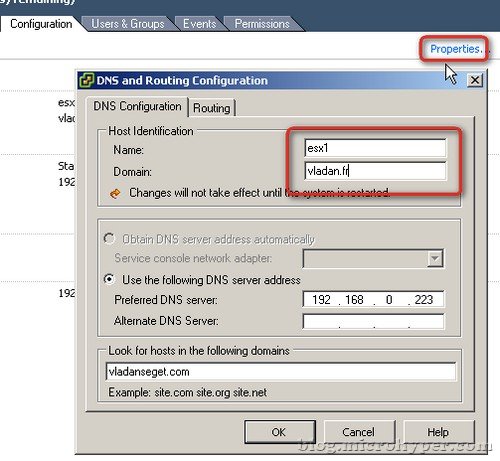Click the Alternate DNS Server field
Screen dimensions: 500x461
[x=373, y=321]
